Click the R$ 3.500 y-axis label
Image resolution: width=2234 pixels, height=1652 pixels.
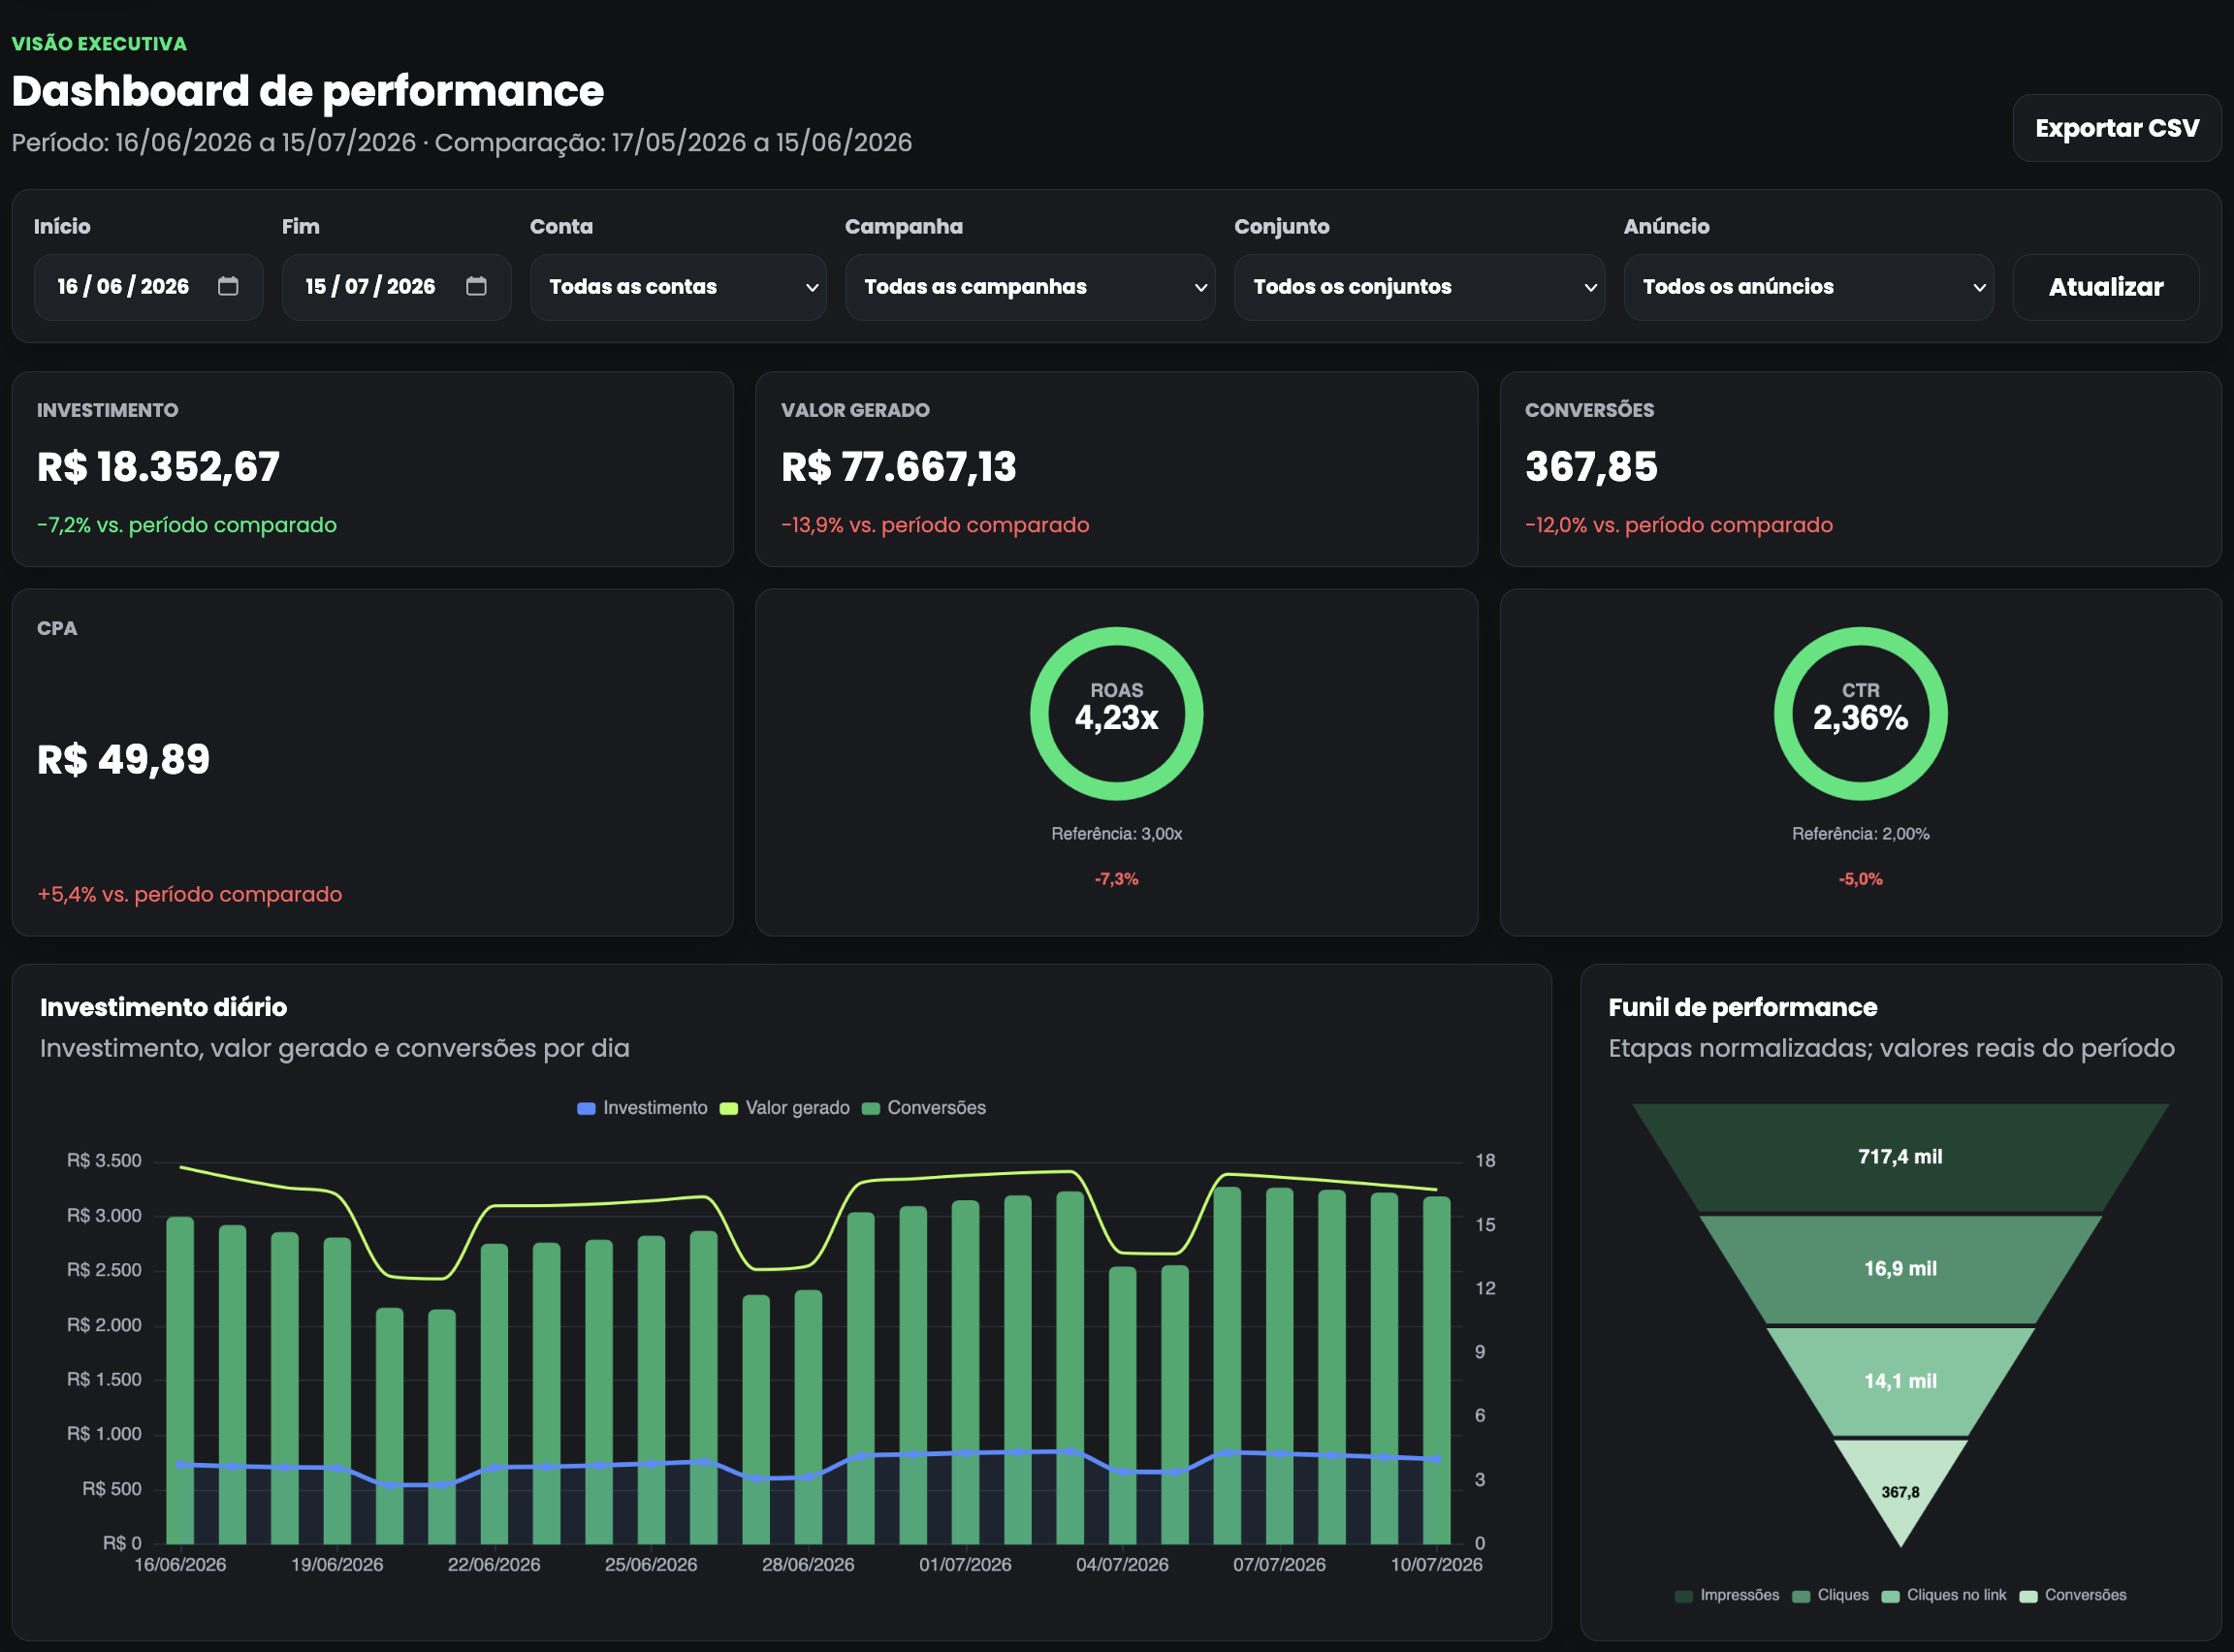click(104, 1161)
